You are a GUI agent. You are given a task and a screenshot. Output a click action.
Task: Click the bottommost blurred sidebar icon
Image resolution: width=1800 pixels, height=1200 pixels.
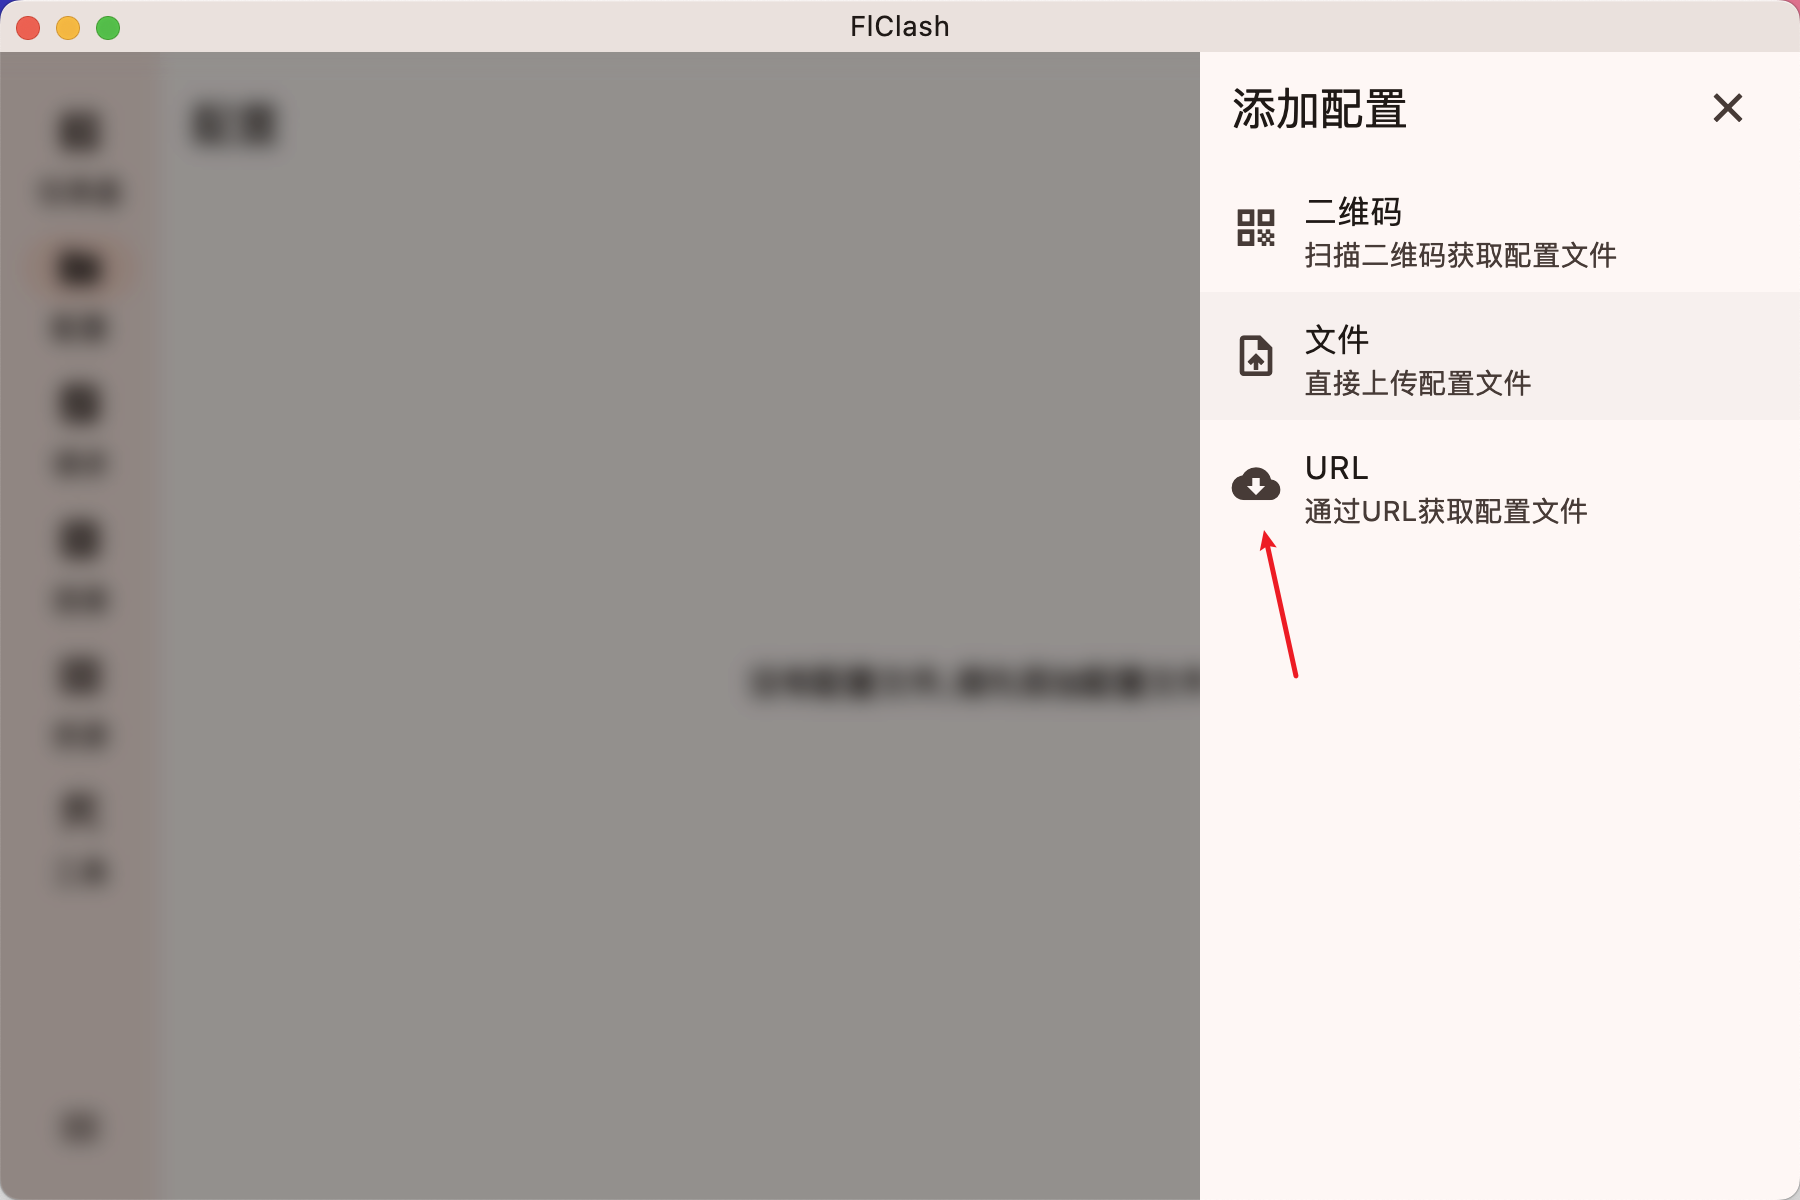(x=80, y=1127)
